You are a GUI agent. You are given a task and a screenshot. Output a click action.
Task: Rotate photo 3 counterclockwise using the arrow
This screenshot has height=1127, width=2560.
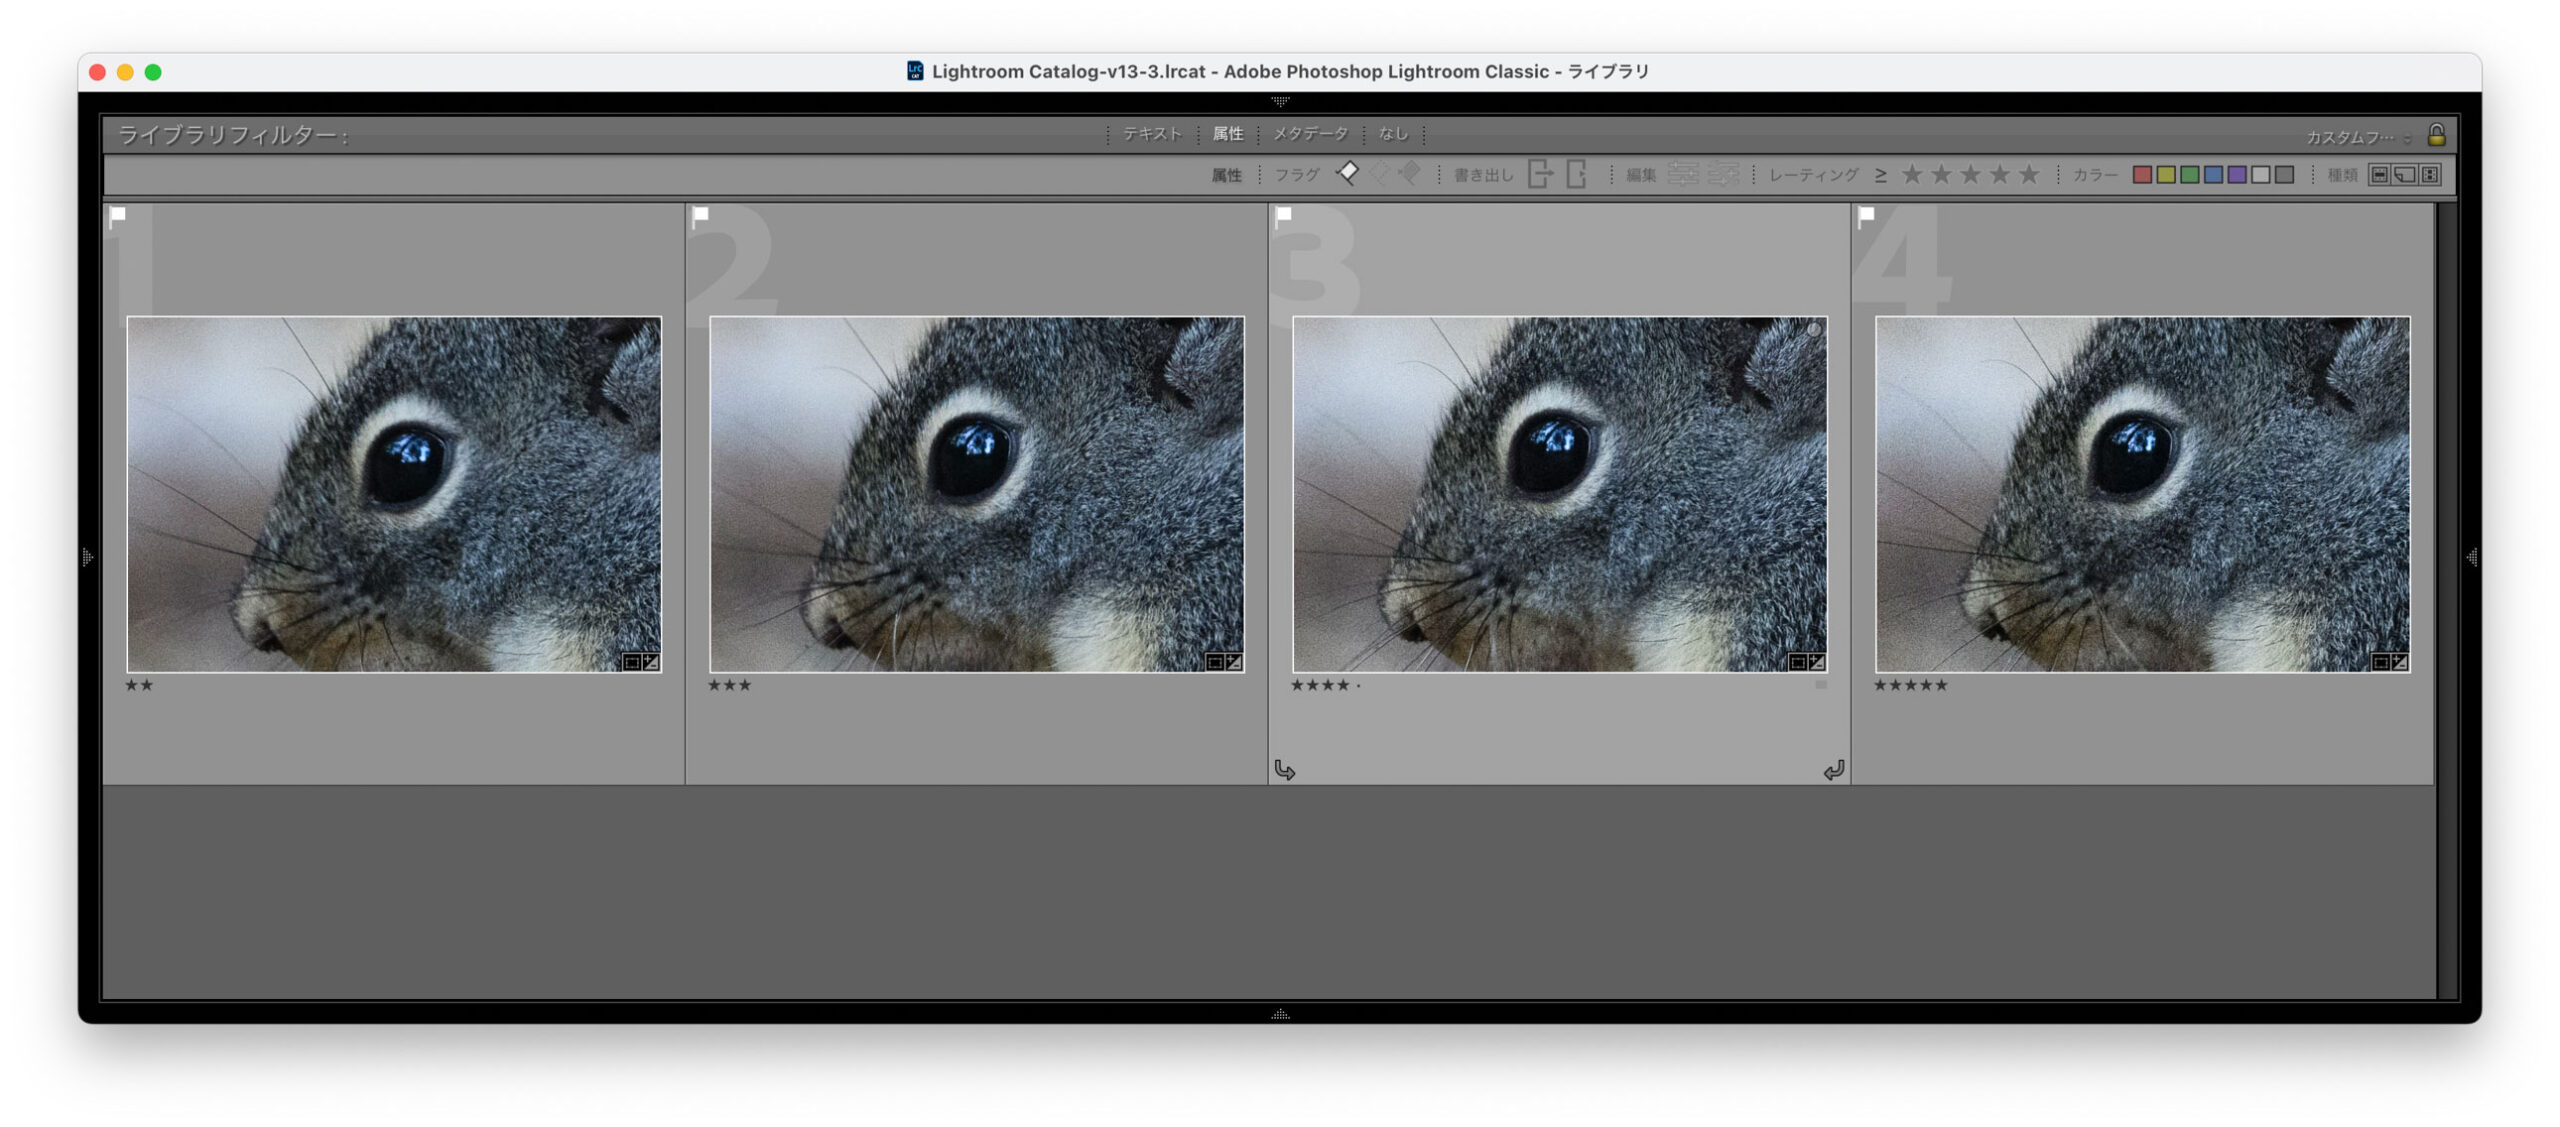tap(1285, 770)
